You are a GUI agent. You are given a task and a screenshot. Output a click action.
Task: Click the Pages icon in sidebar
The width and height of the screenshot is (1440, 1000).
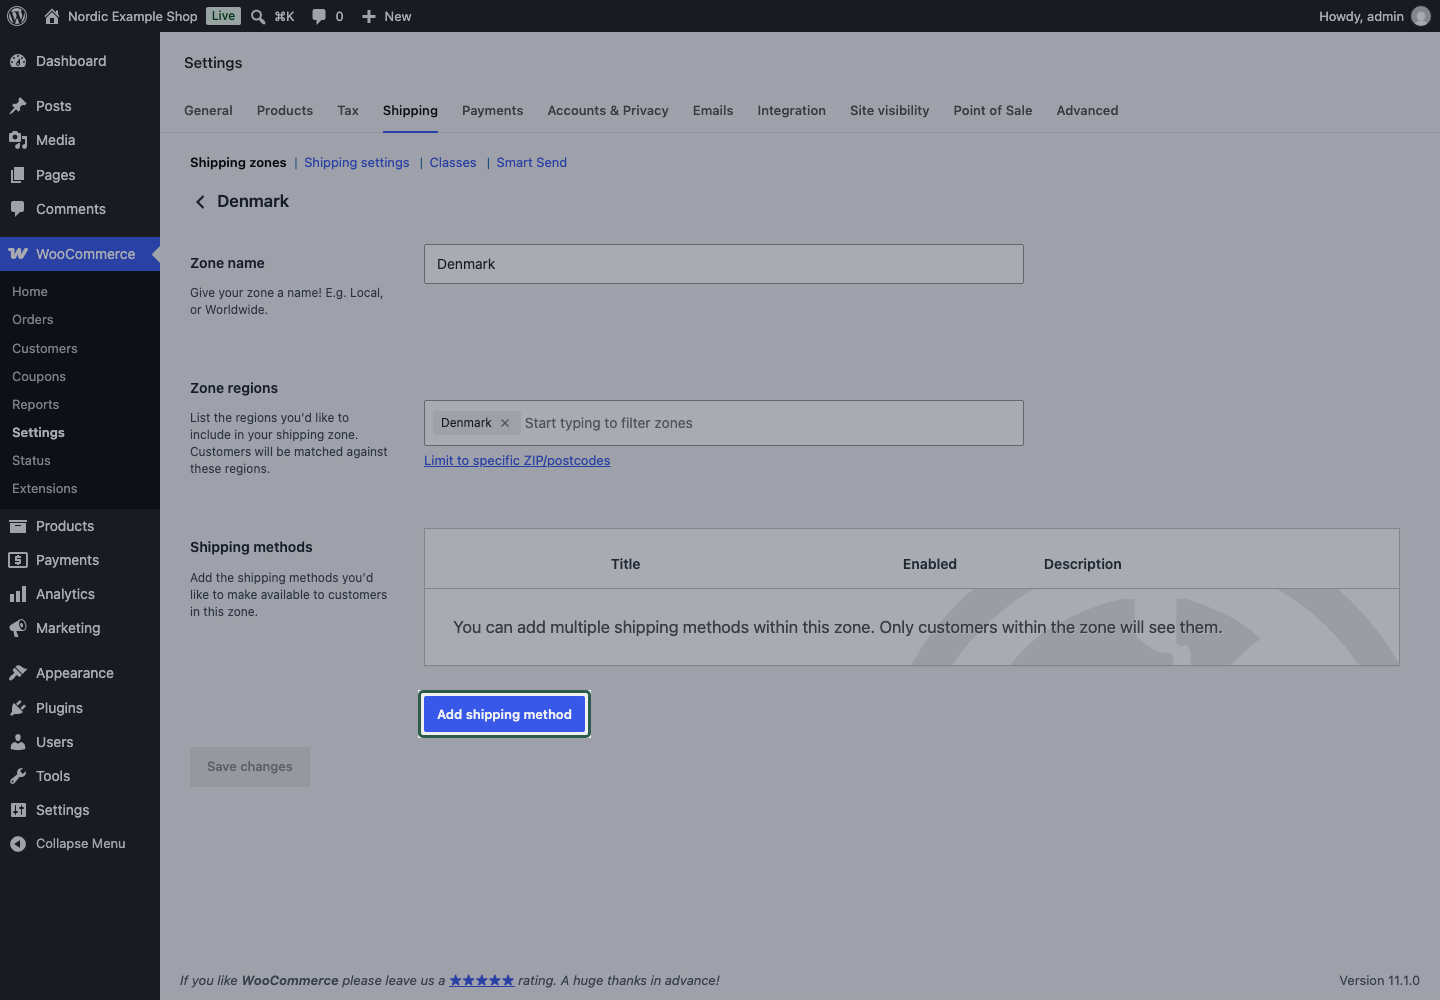(18, 175)
